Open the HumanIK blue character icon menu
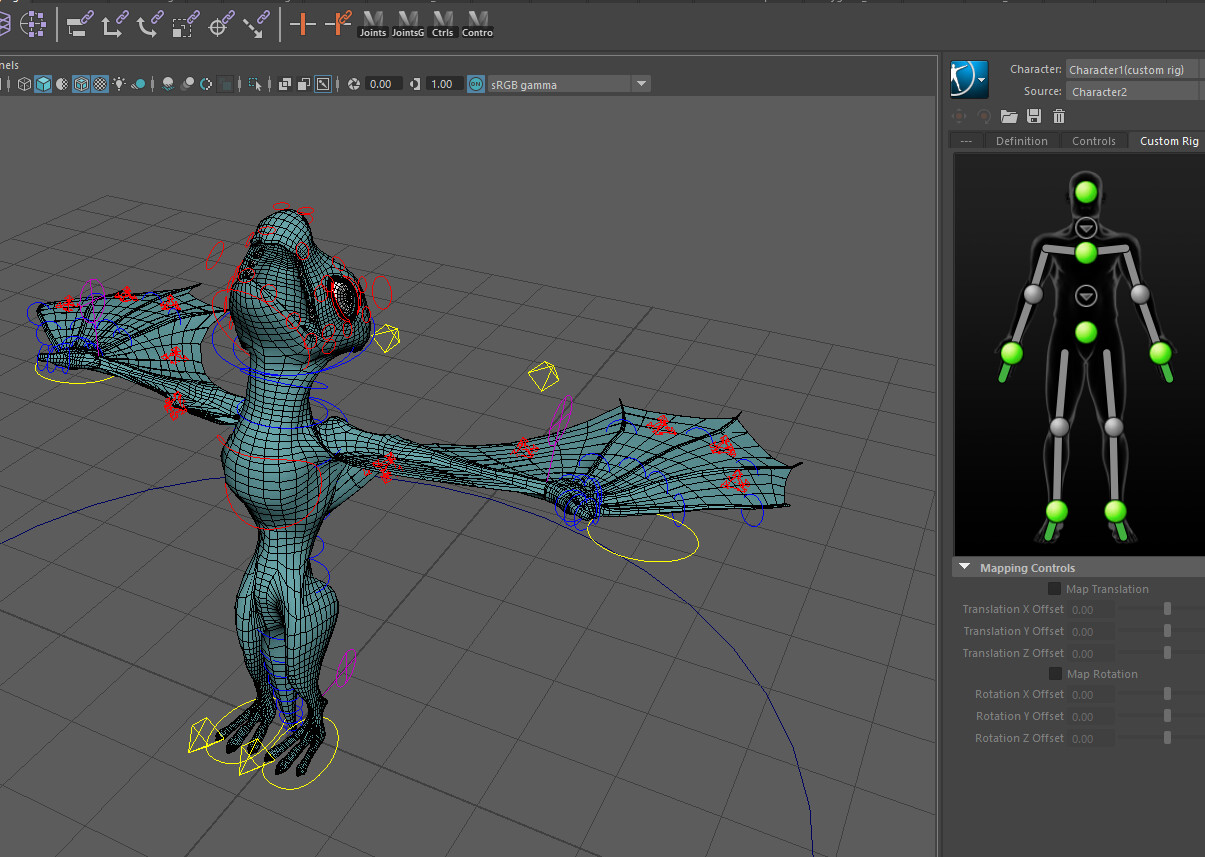The height and width of the screenshot is (857, 1205). click(x=968, y=79)
